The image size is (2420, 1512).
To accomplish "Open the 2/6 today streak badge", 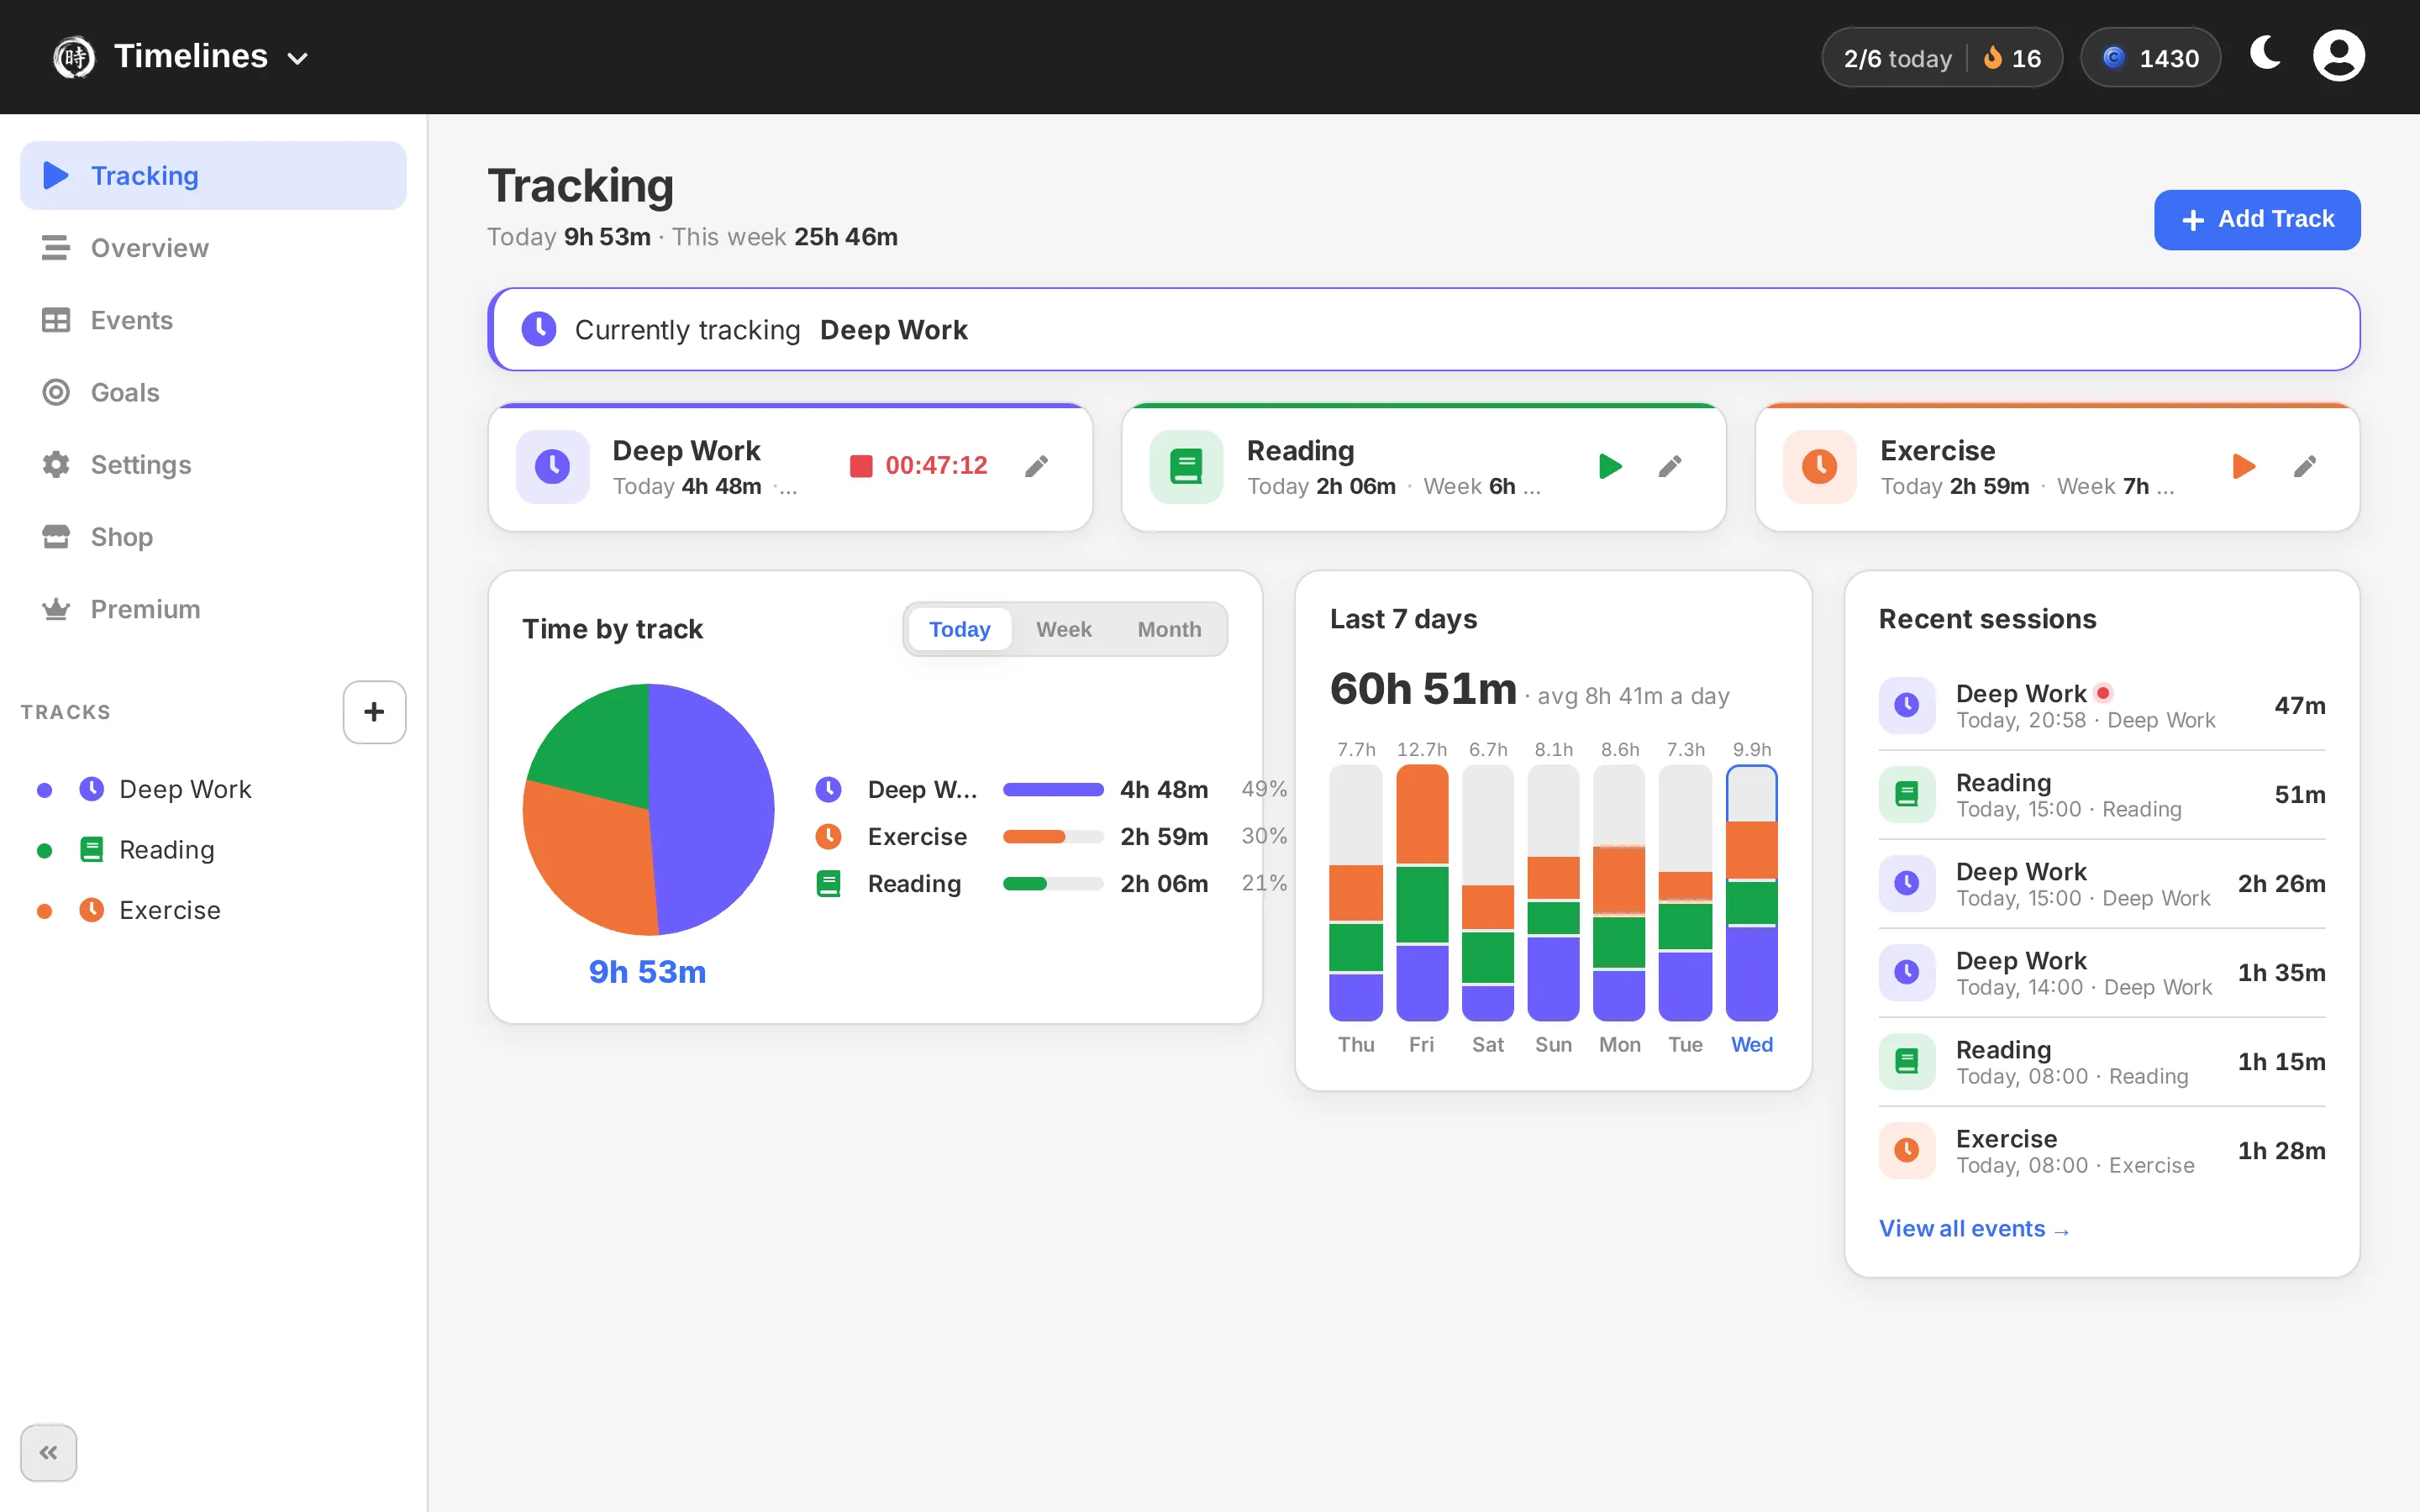I will click(x=1941, y=58).
